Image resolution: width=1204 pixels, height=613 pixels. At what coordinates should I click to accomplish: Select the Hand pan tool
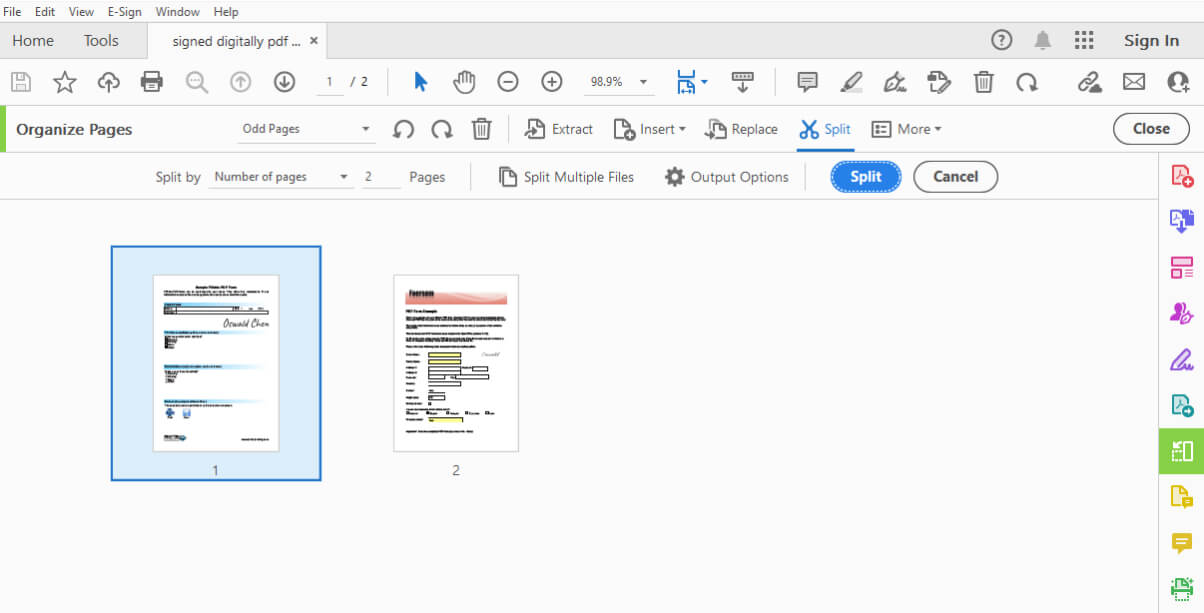pos(464,82)
